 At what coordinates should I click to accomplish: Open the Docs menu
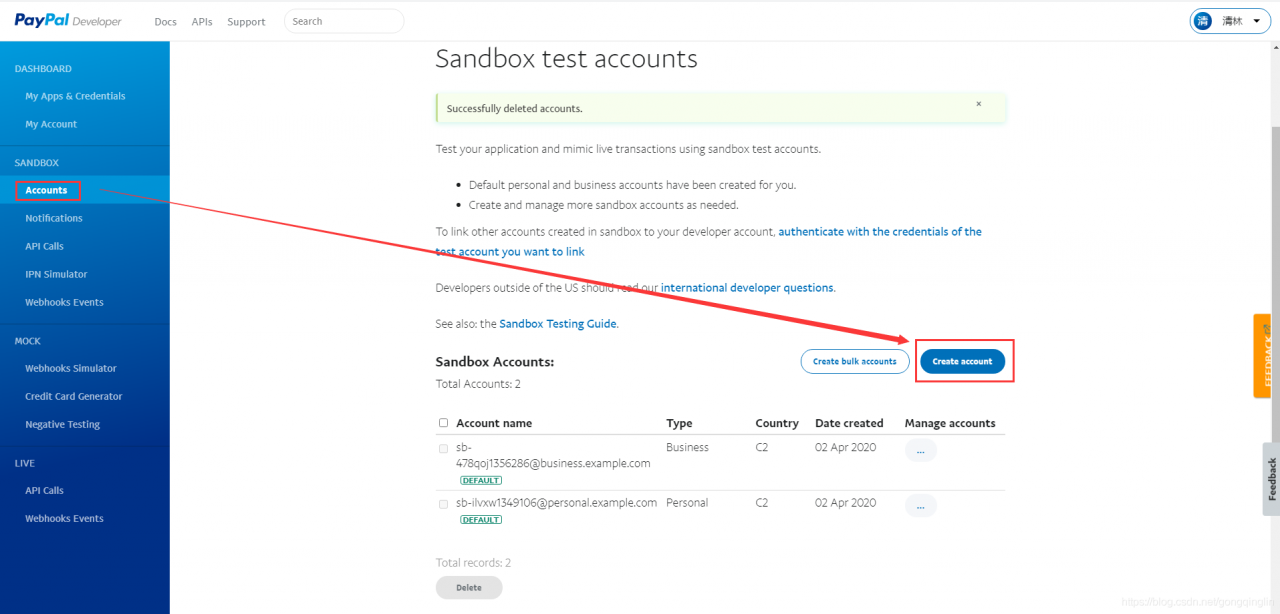(x=165, y=22)
